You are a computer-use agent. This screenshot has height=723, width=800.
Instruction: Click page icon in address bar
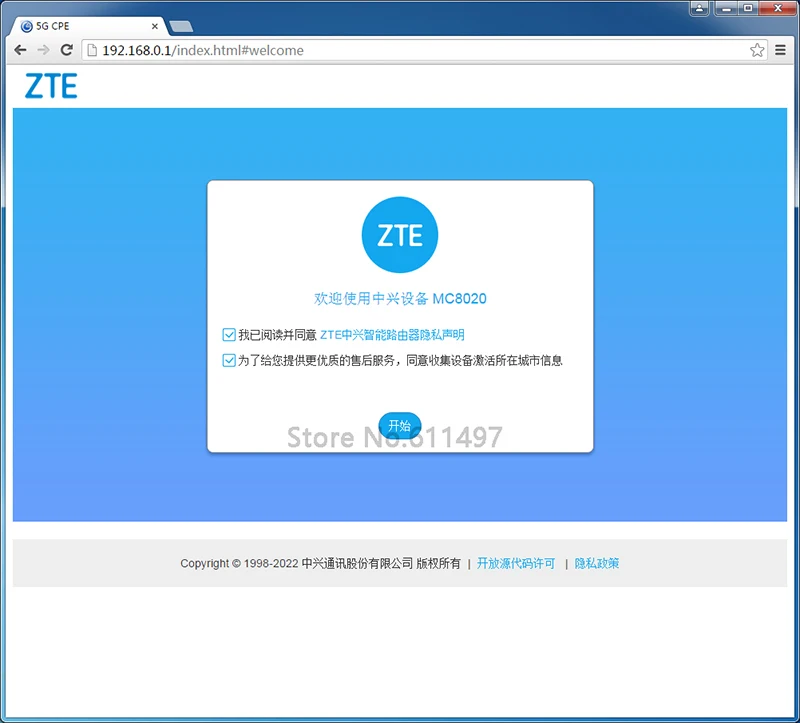pyautogui.click(x=92, y=50)
